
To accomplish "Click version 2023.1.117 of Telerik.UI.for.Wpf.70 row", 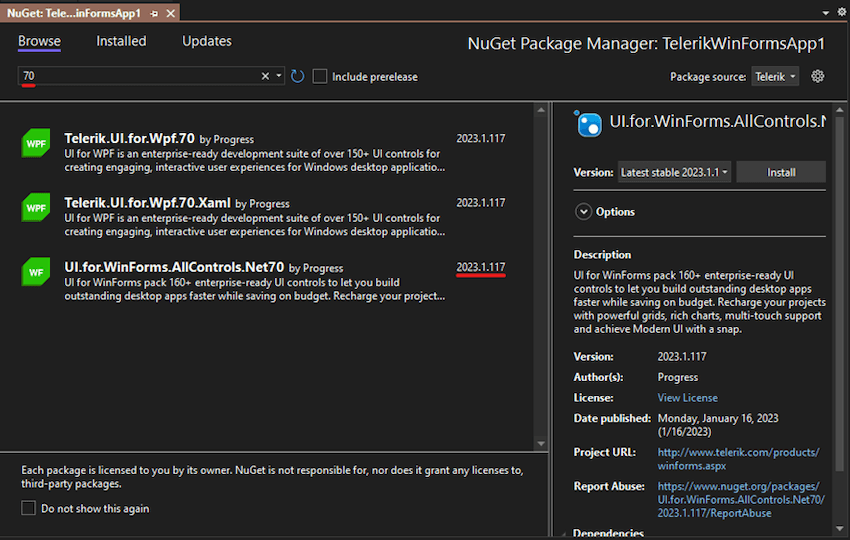I will pos(481,138).
